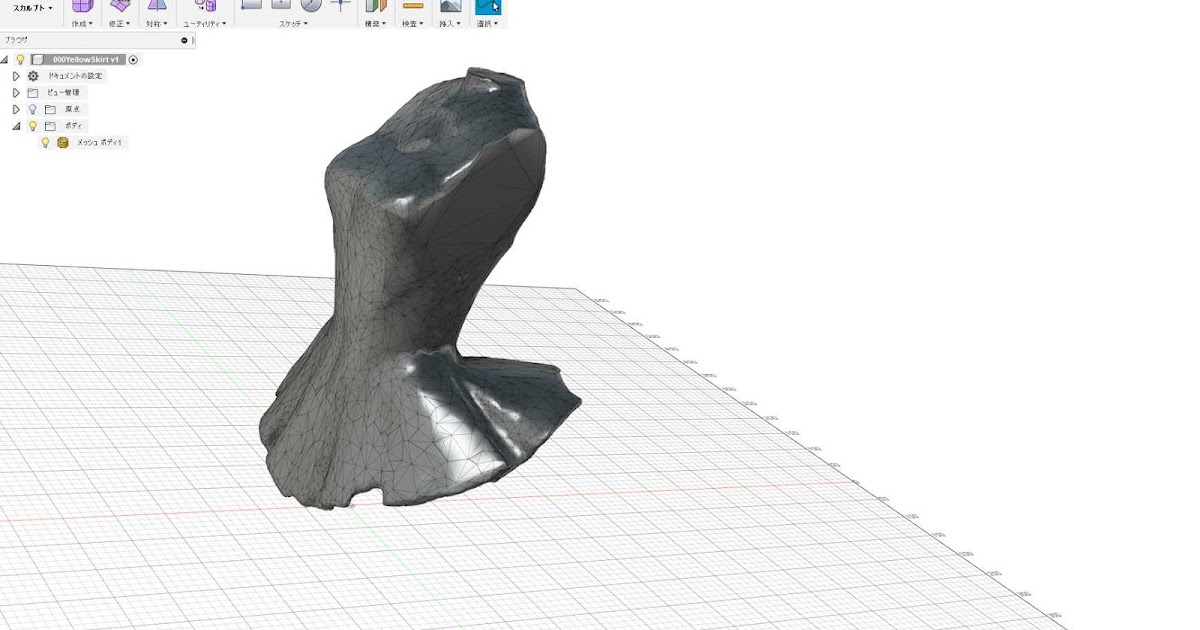Viewport: 1200px width, 630px height.
Task: Click the Symmetry mirror tool icon
Action: 156,5
